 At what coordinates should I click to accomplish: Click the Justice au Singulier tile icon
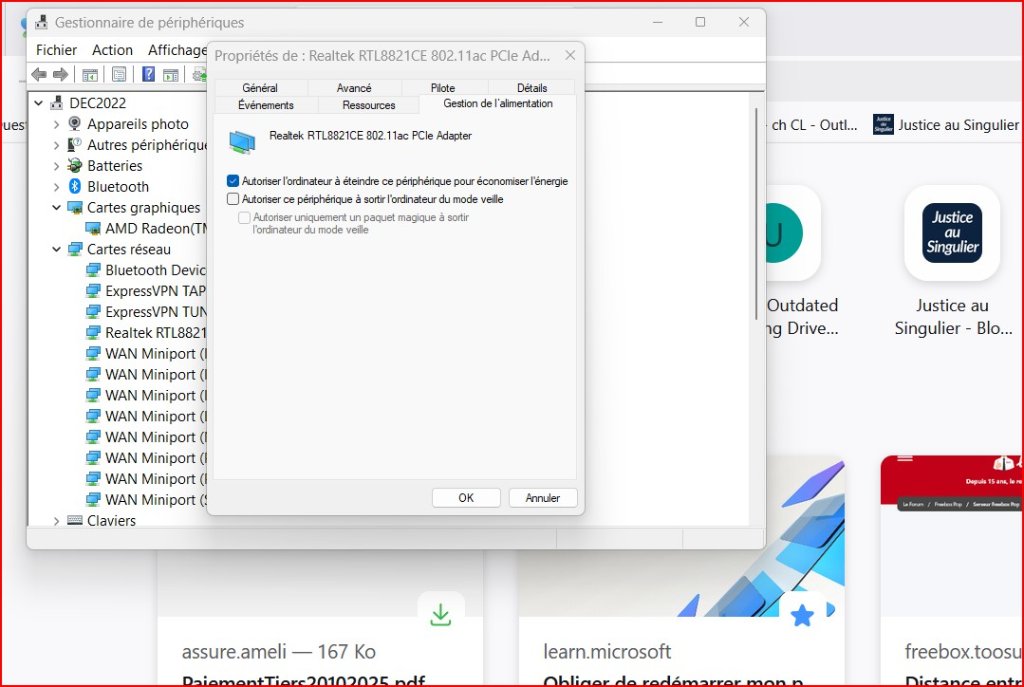(x=951, y=233)
